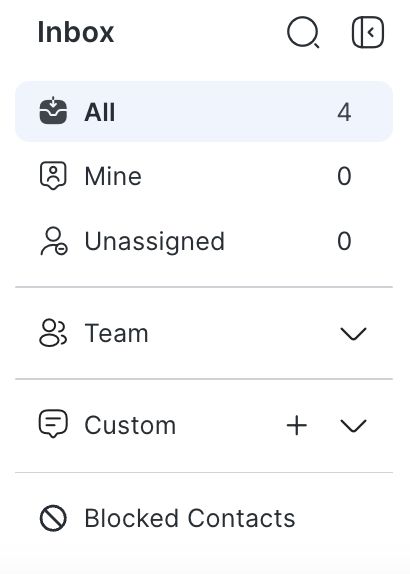Viewport: 410px width, 574px height.
Task: Click the Blocked Contacts prohibition icon
Action: pyautogui.click(x=53, y=518)
